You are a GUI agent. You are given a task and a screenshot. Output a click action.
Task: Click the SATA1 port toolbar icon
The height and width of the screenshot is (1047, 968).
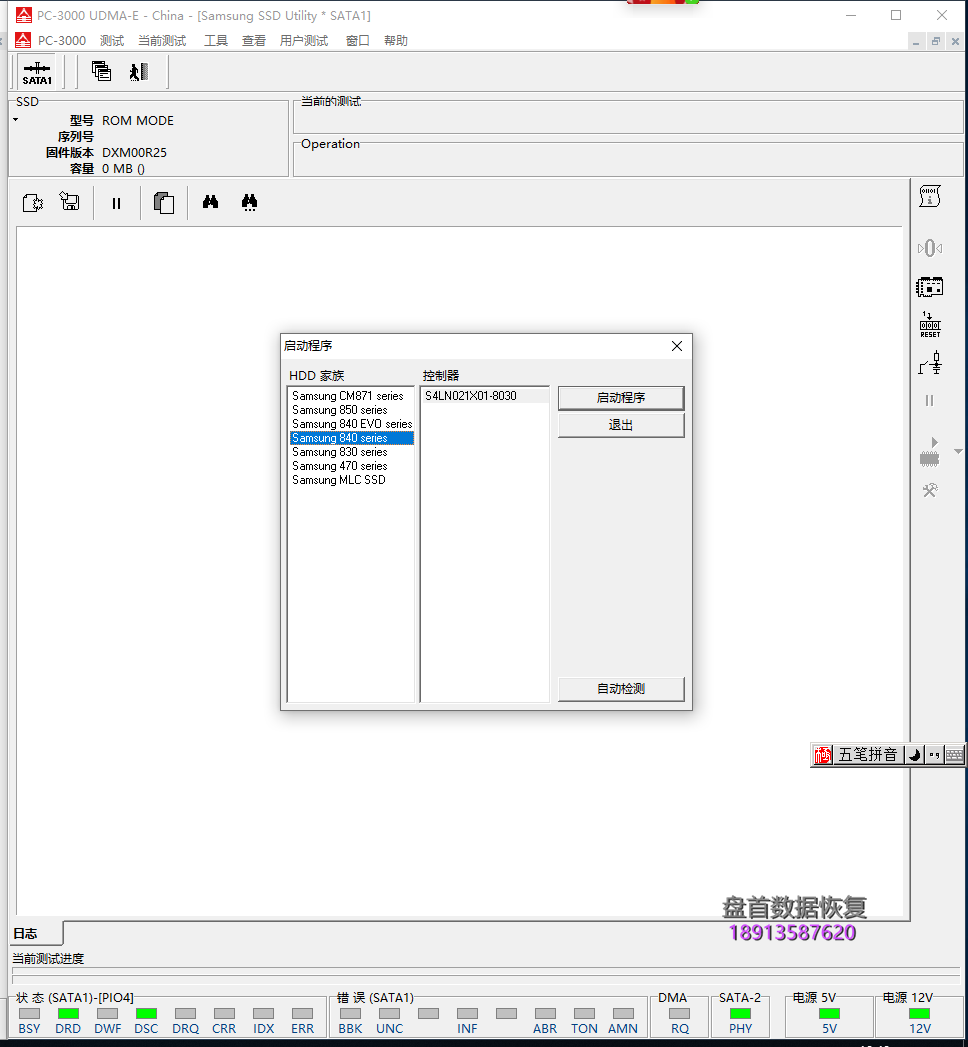click(37, 72)
